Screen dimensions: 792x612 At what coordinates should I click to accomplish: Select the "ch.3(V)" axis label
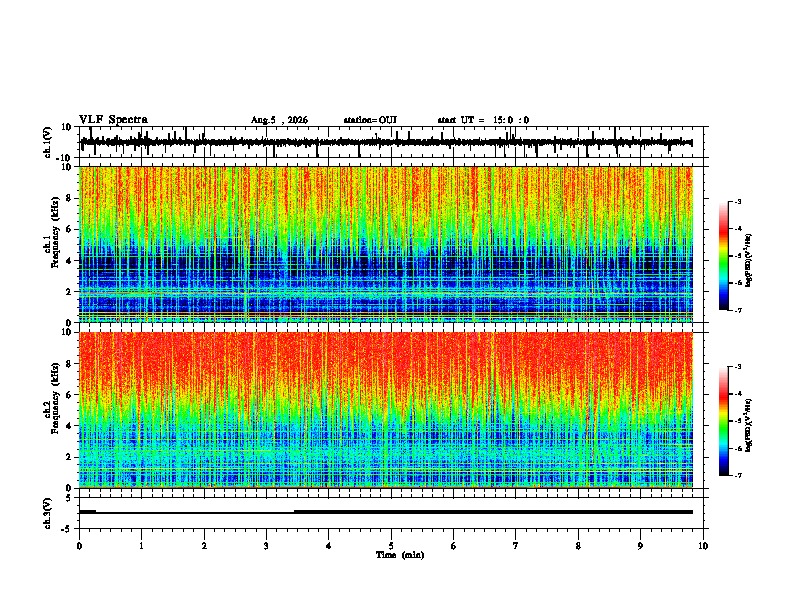(48, 514)
